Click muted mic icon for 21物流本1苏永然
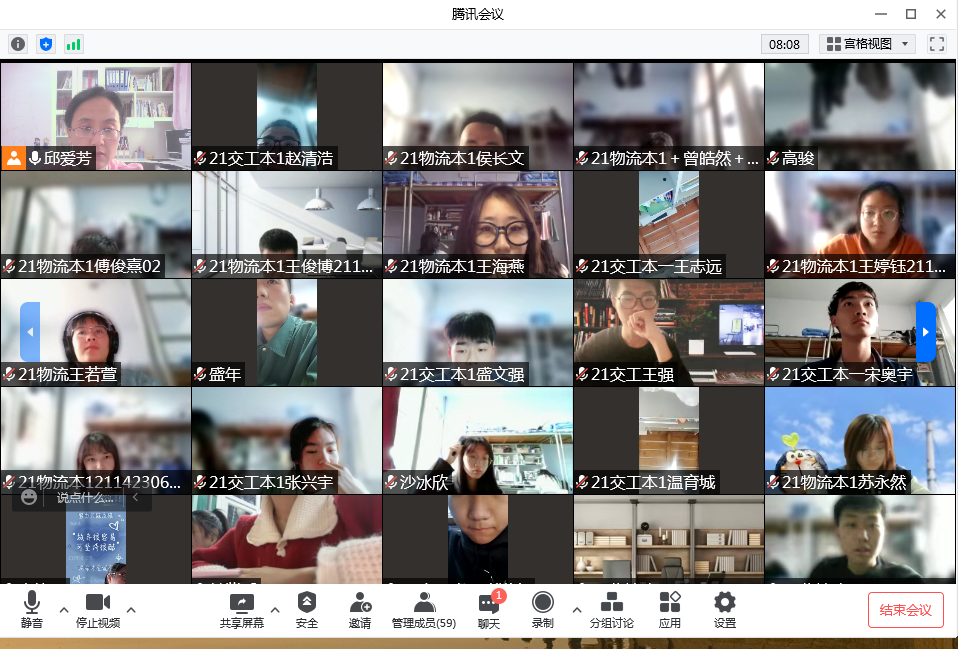Viewport: 958px width, 649px height. click(773, 482)
